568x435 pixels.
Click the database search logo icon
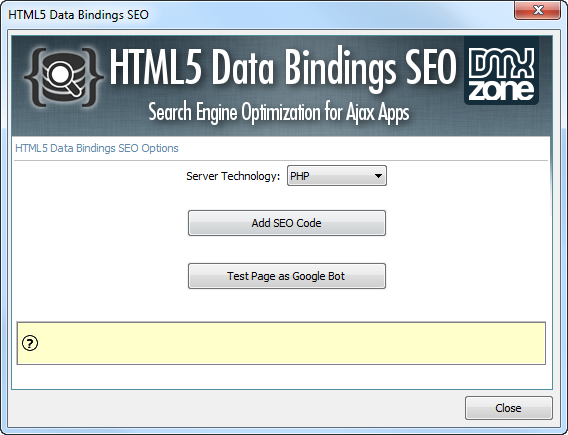(x=64, y=77)
